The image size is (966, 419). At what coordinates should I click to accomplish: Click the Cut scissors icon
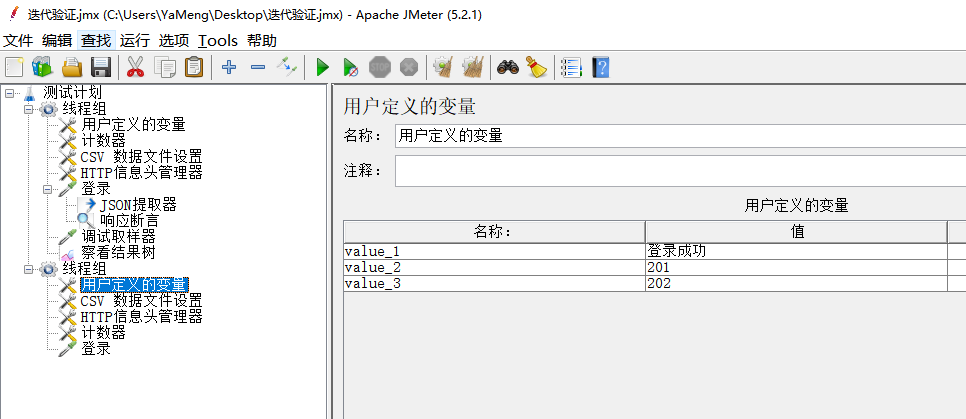point(135,67)
